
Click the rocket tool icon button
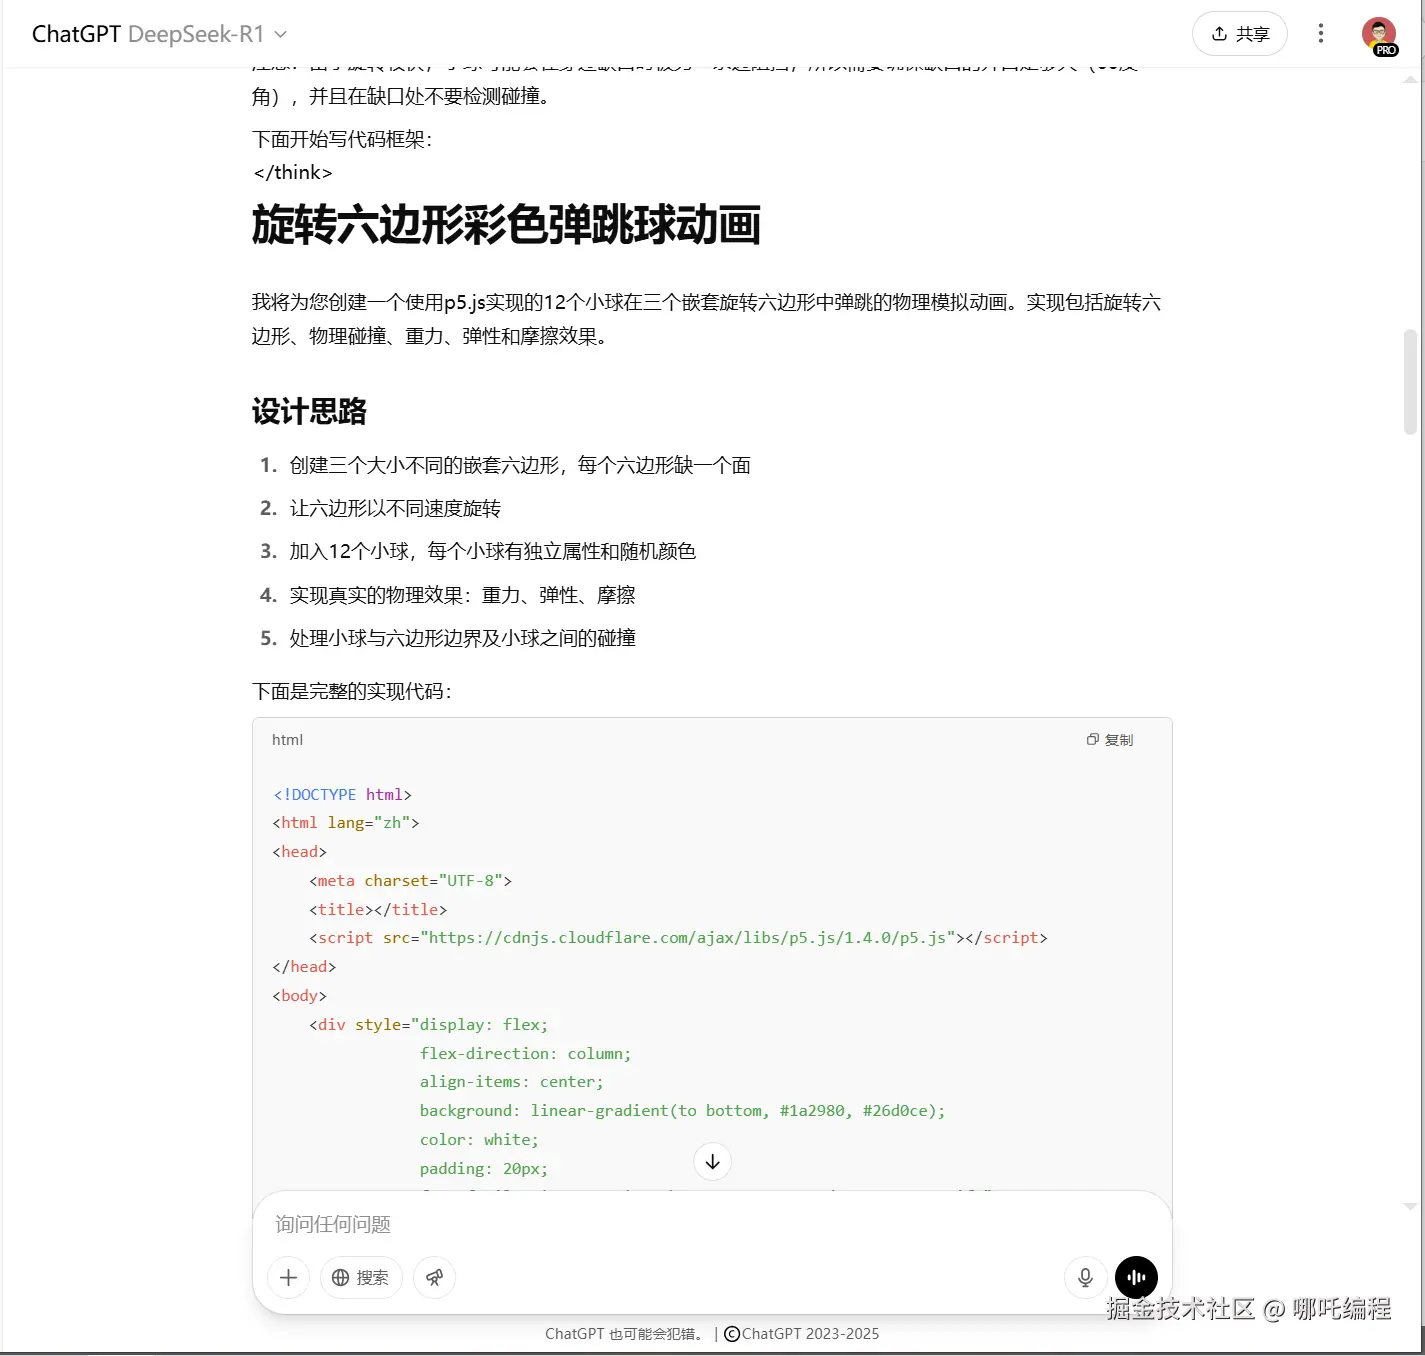point(435,1277)
